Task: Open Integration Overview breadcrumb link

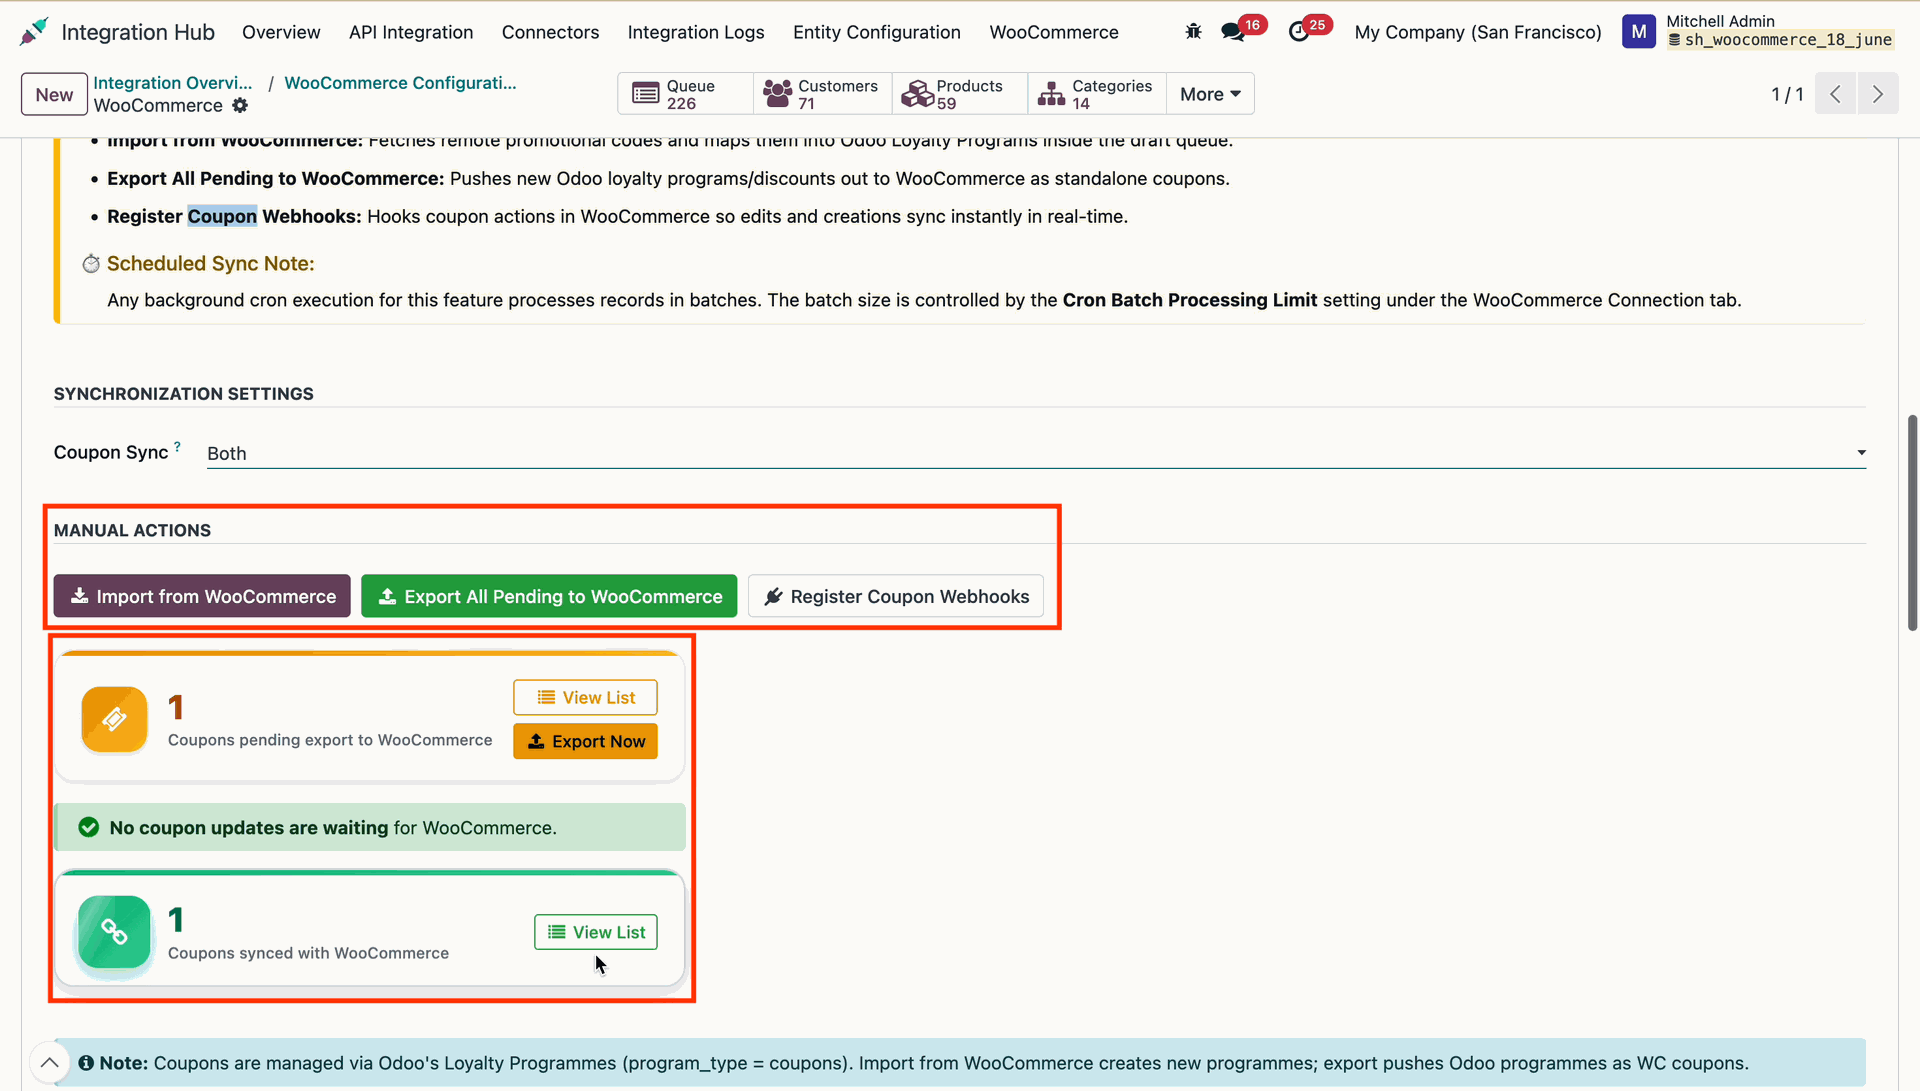Action: (173, 83)
